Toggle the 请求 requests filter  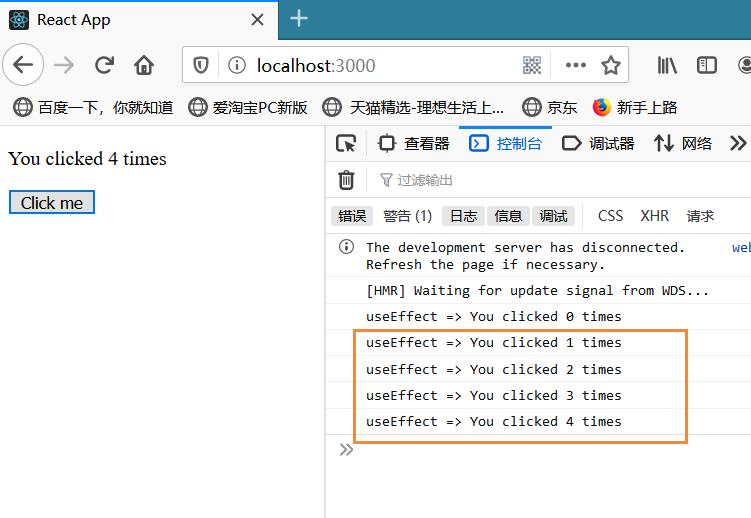click(700, 216)
